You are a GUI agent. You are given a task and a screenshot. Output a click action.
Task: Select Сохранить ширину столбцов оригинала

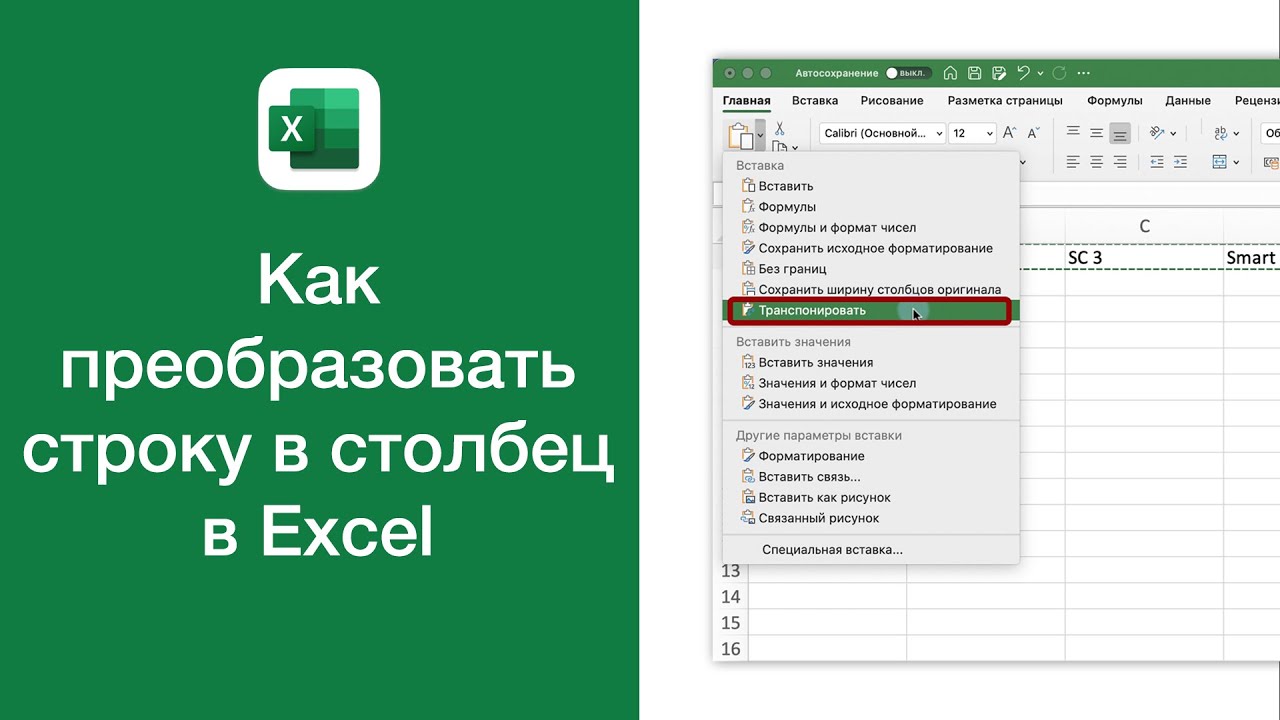[871, 290]
